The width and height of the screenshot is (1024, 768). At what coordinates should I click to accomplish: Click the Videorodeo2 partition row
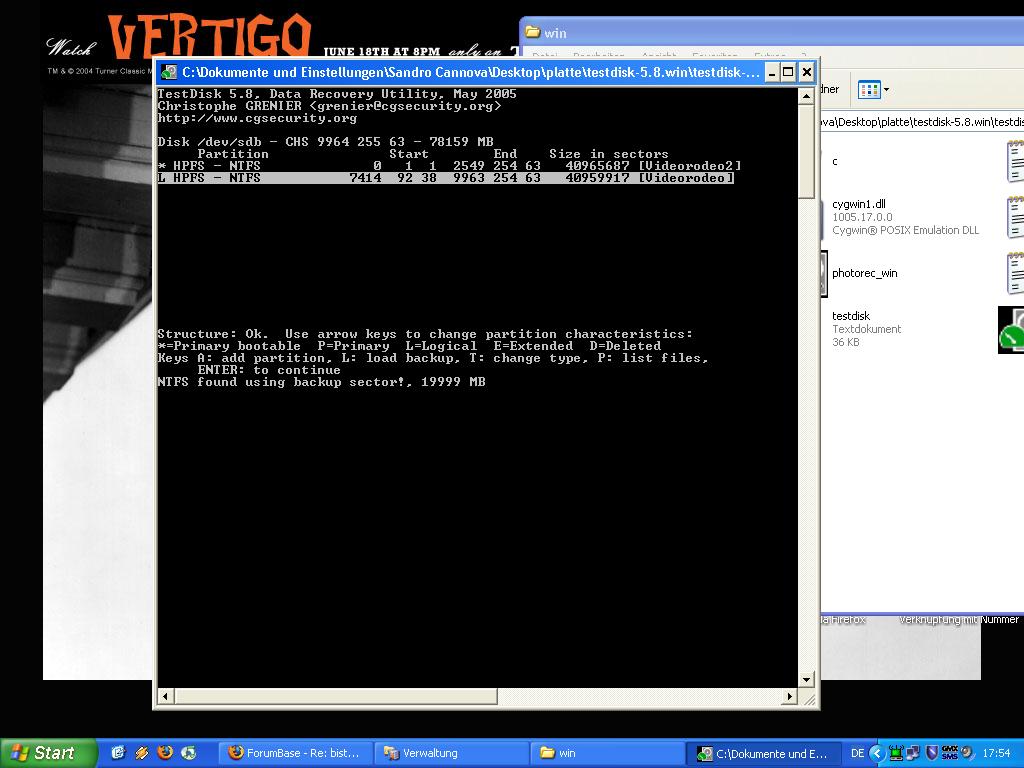(449, 166)
